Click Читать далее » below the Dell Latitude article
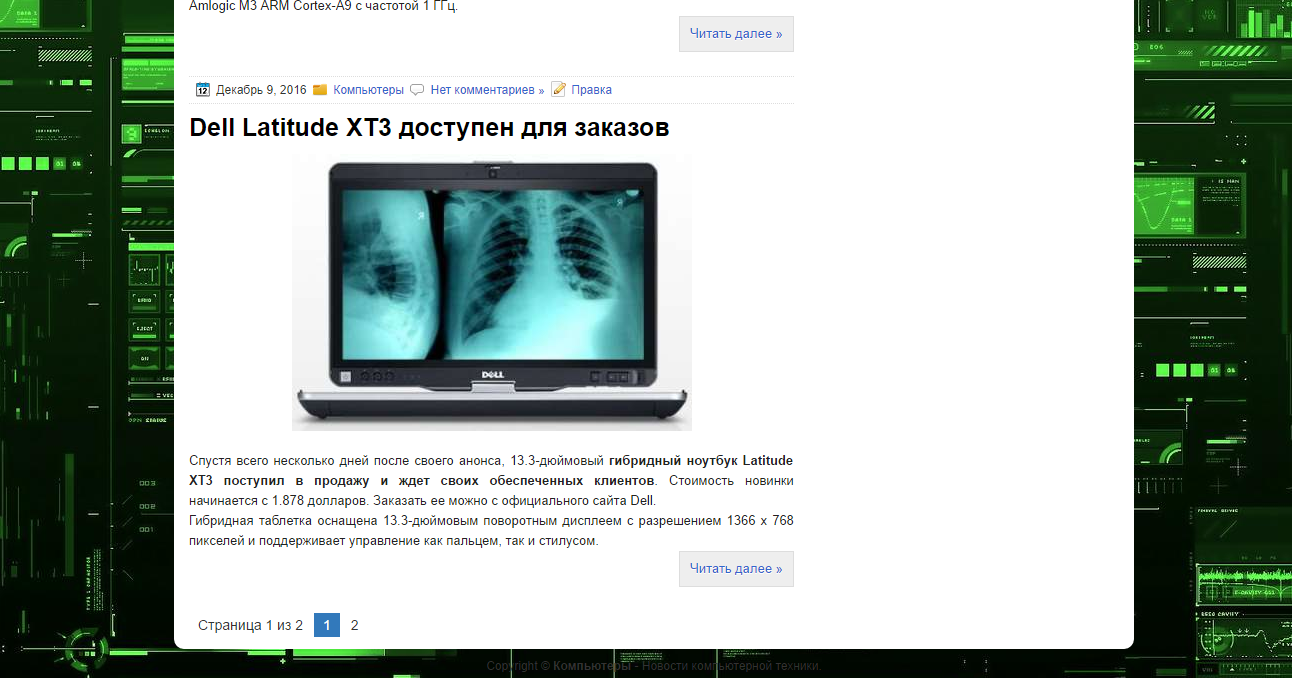 pyautogui.click(x=736, y=569)
